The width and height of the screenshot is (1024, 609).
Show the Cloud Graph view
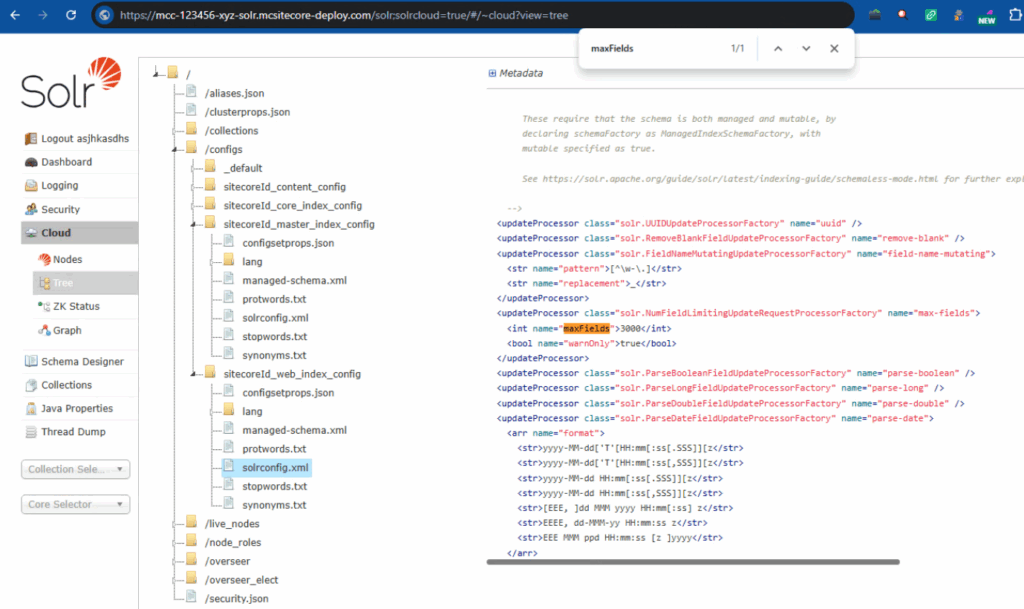(67, 331)
